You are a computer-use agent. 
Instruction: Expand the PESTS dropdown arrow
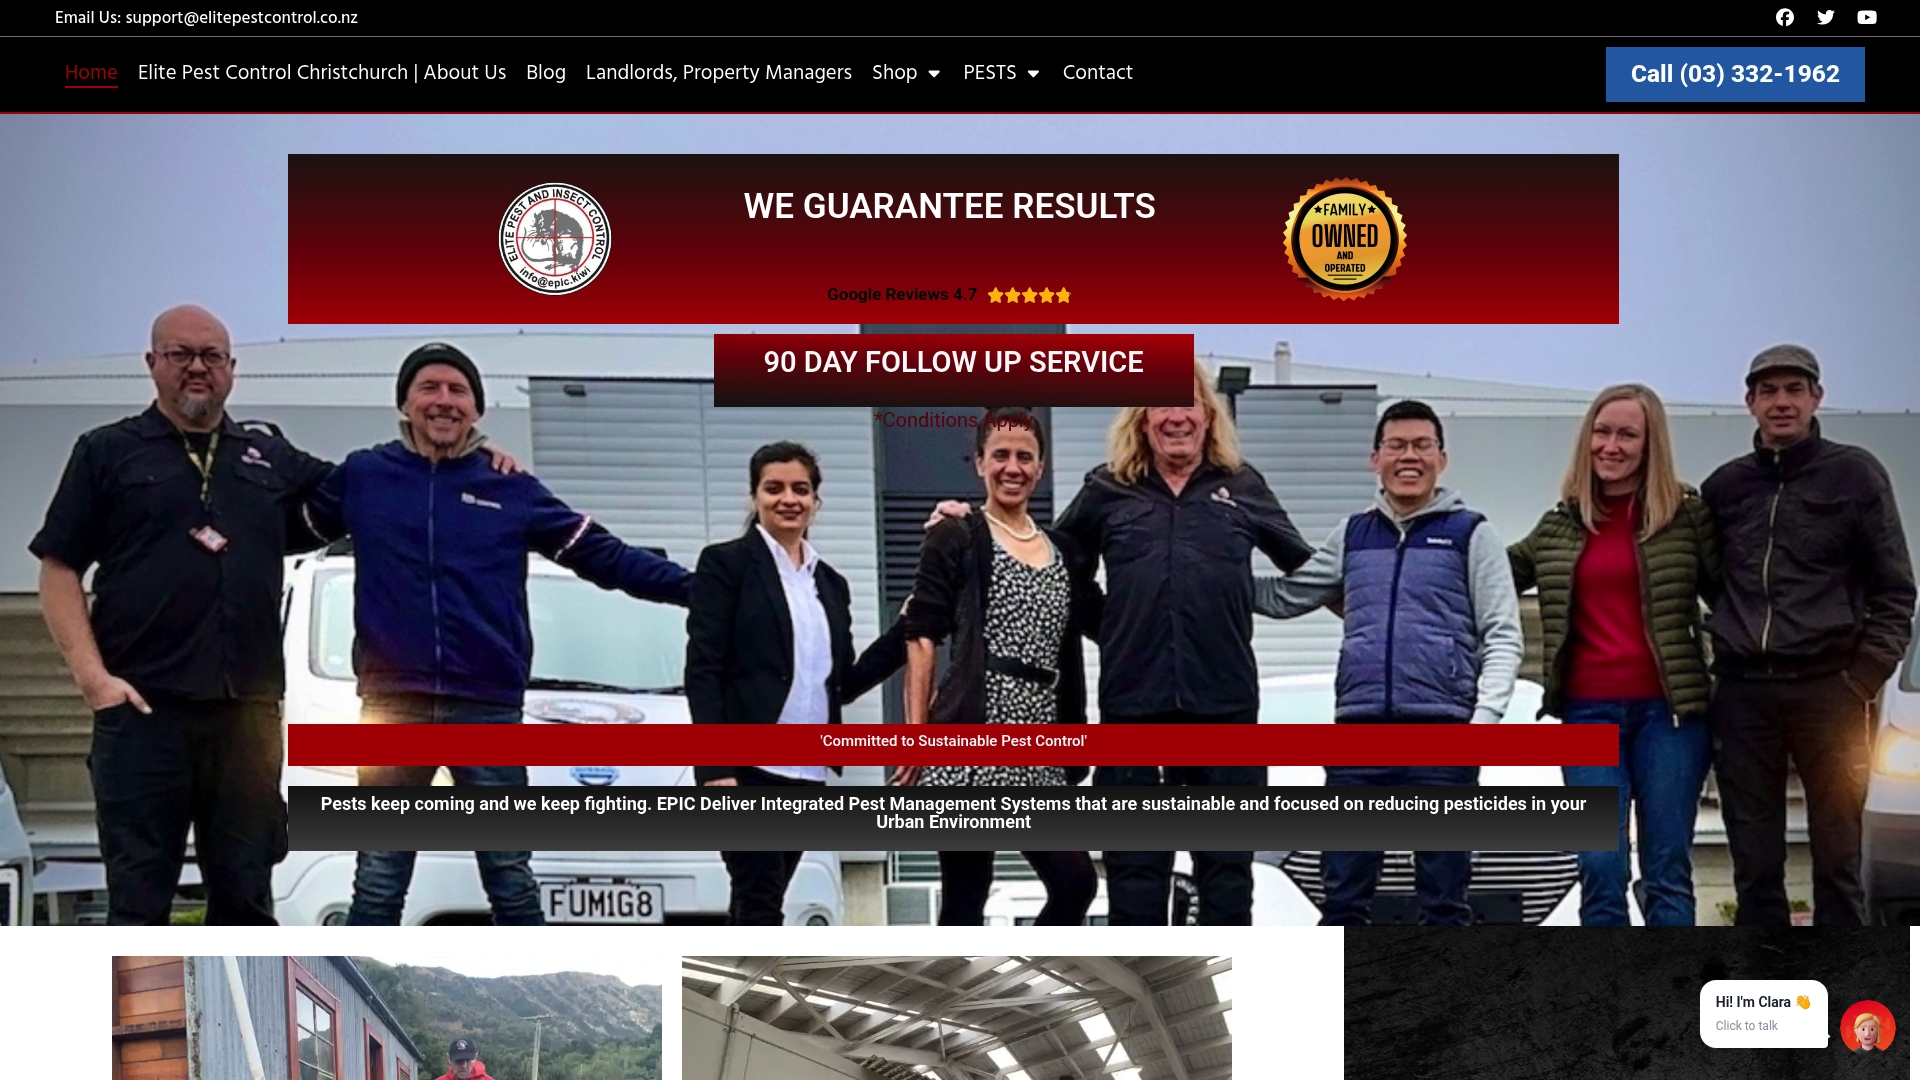[1033, 73]
